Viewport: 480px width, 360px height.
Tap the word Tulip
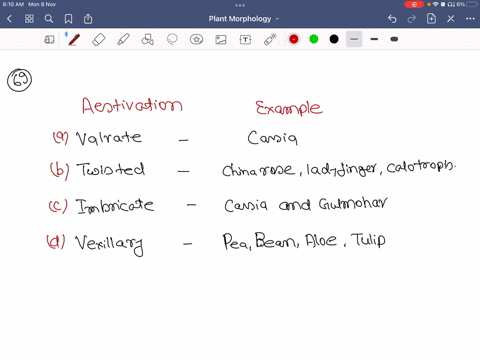(368, 240)
